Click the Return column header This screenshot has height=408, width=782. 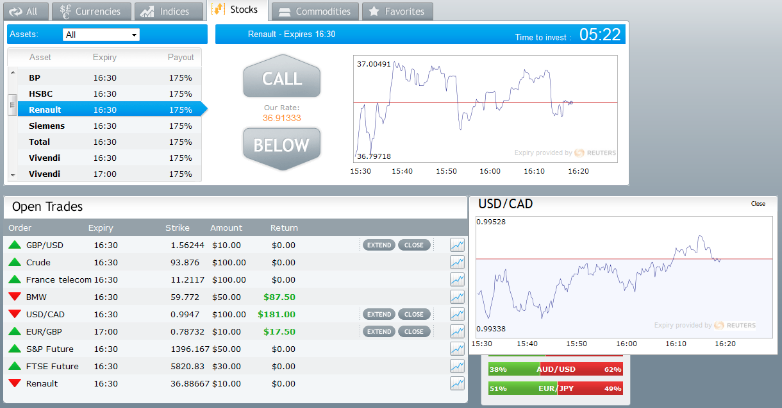pos(284,227)
